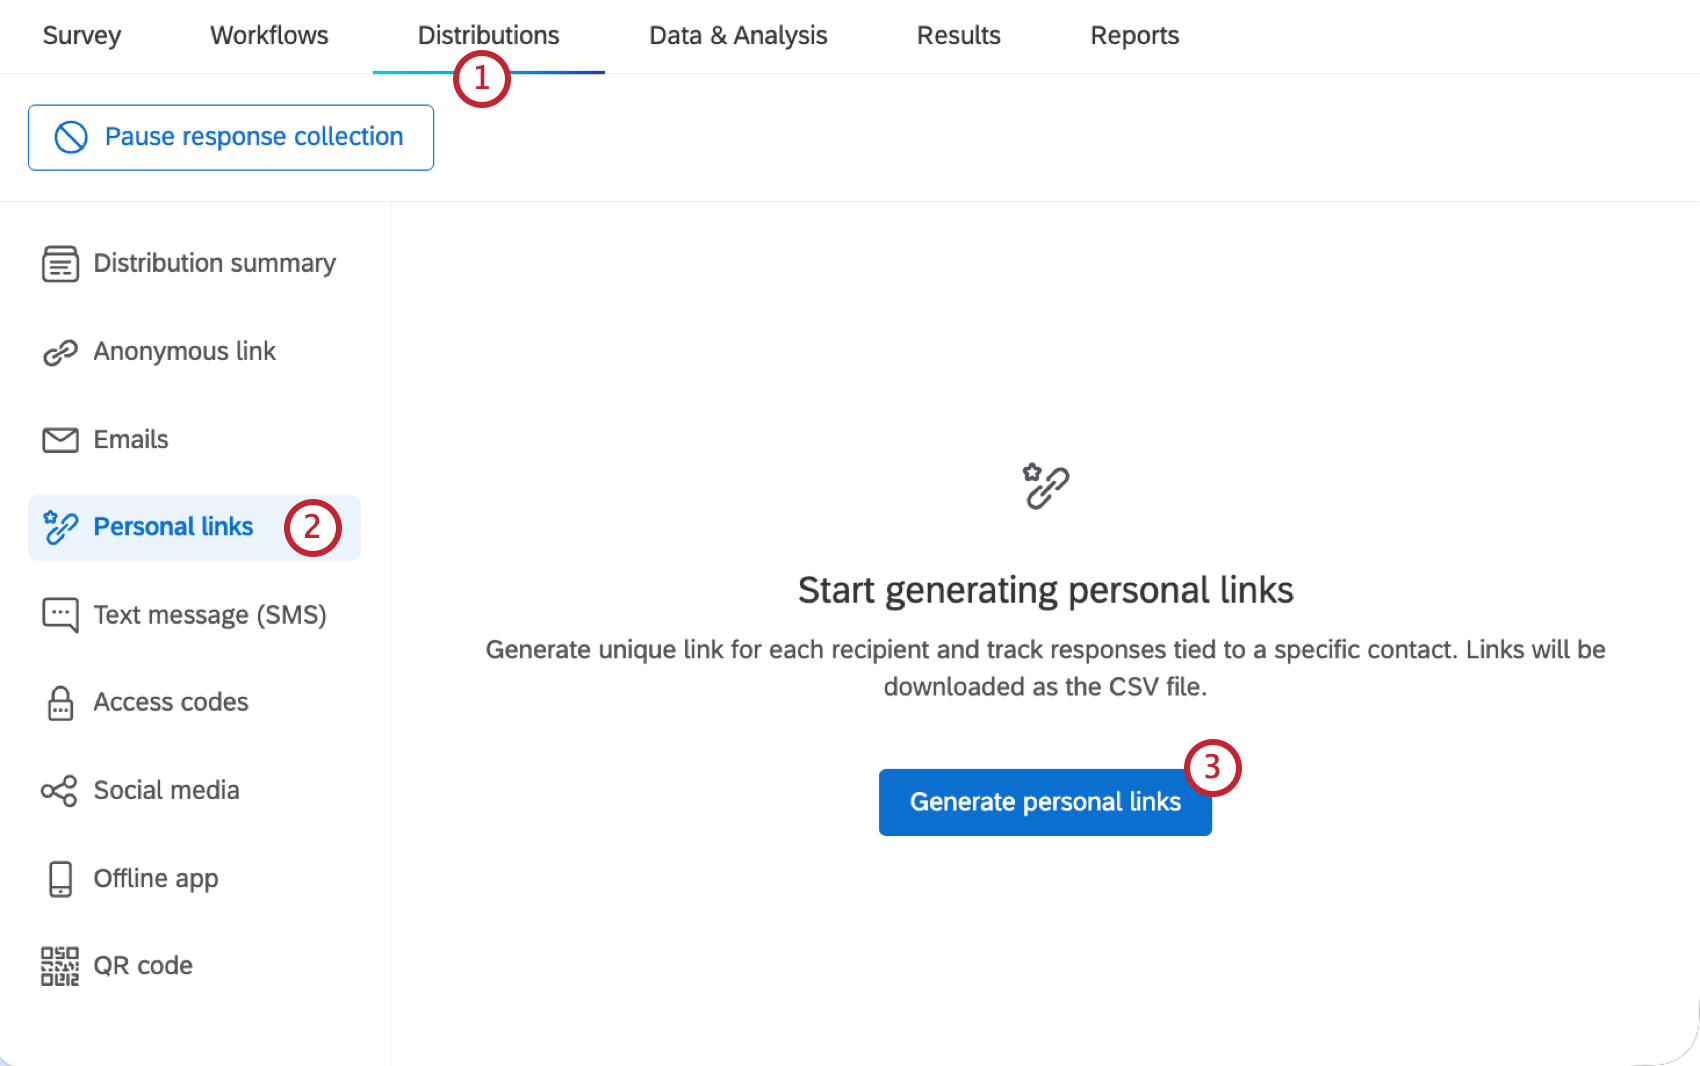Click the Personal links sidebar icon
Viewport: 1700px width, 1066px height.
click(x=60, y=527)
